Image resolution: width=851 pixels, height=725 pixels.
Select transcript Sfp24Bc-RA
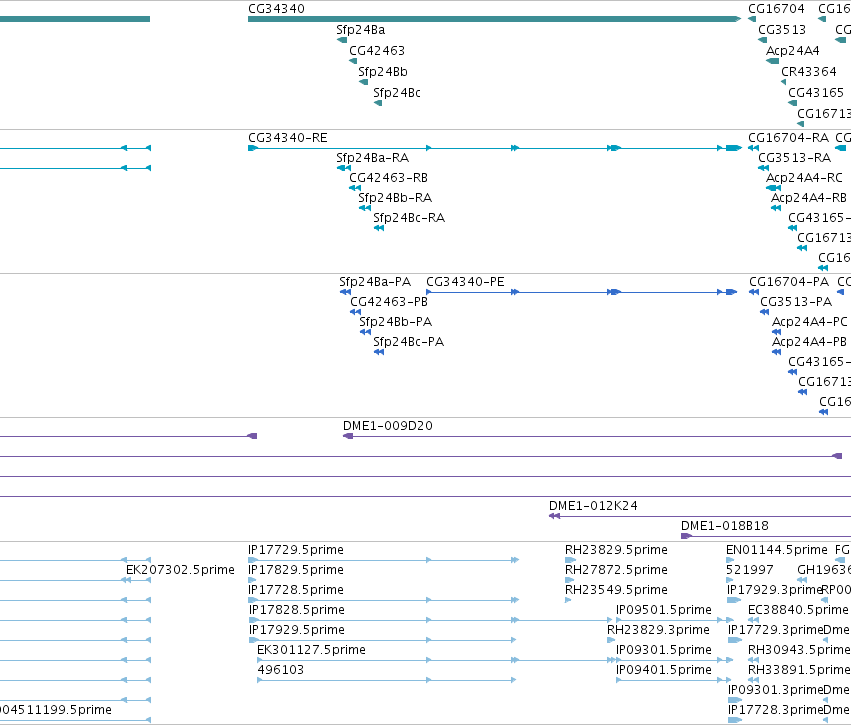(379, 228)
